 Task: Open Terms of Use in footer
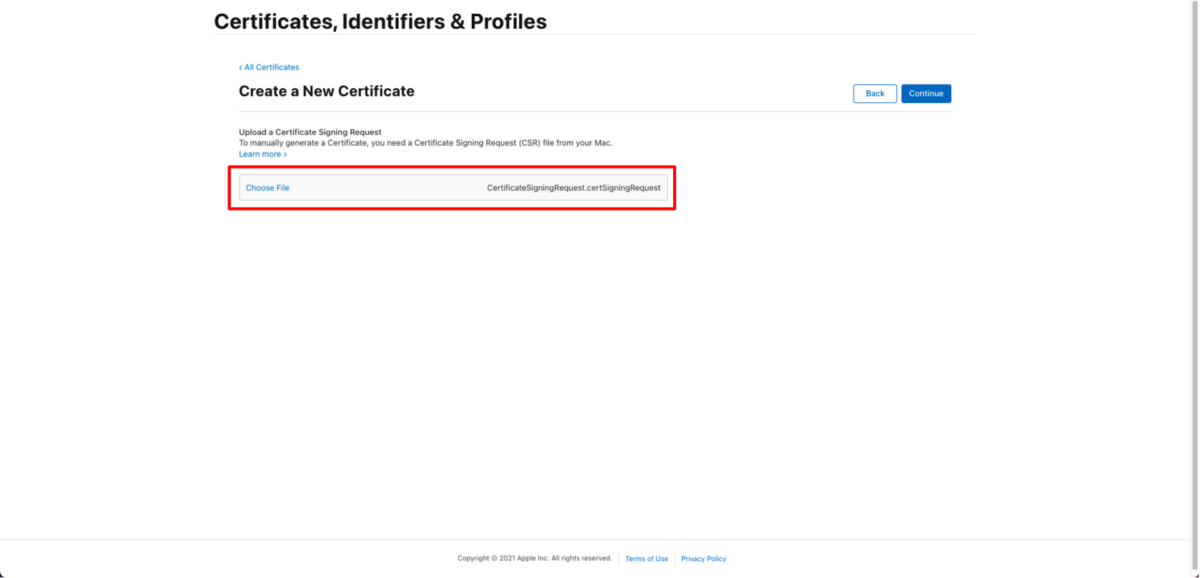coord(647,558)
